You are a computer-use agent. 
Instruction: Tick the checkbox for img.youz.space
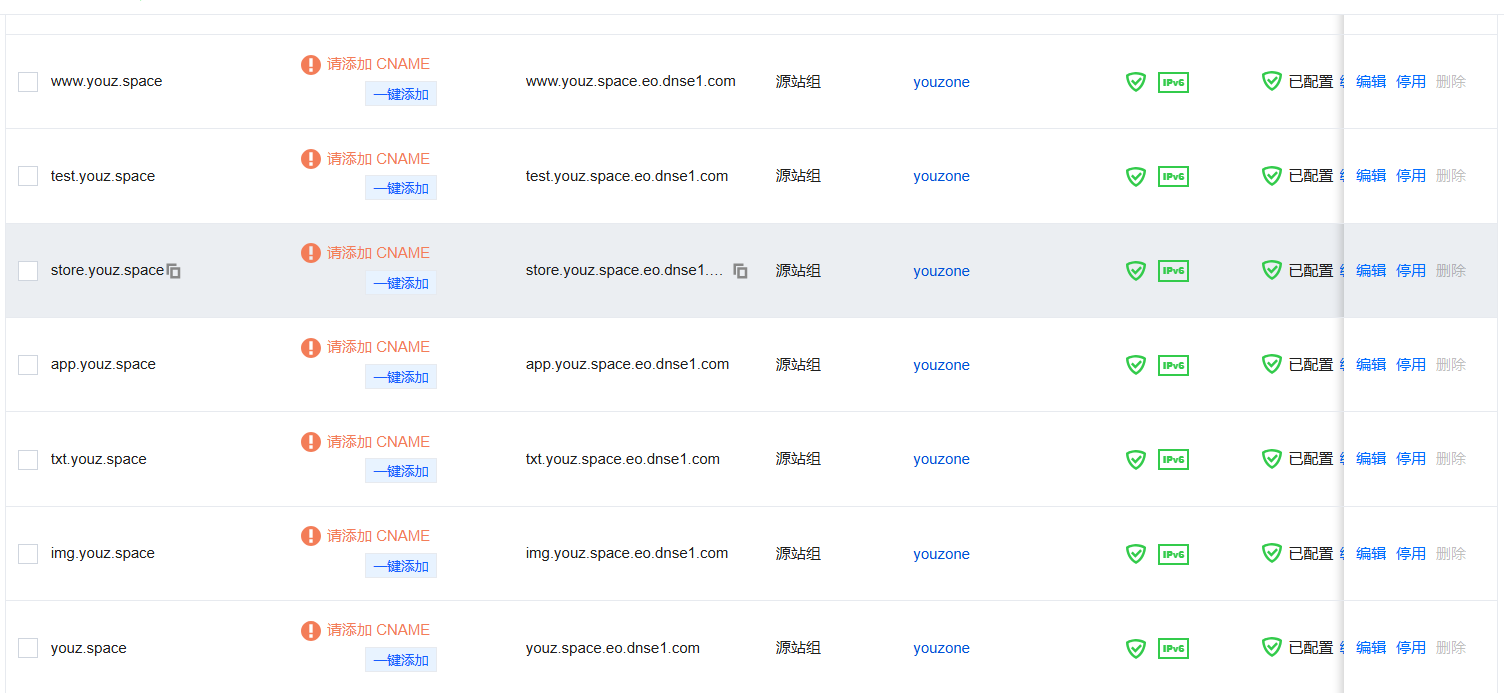point(28,554)
